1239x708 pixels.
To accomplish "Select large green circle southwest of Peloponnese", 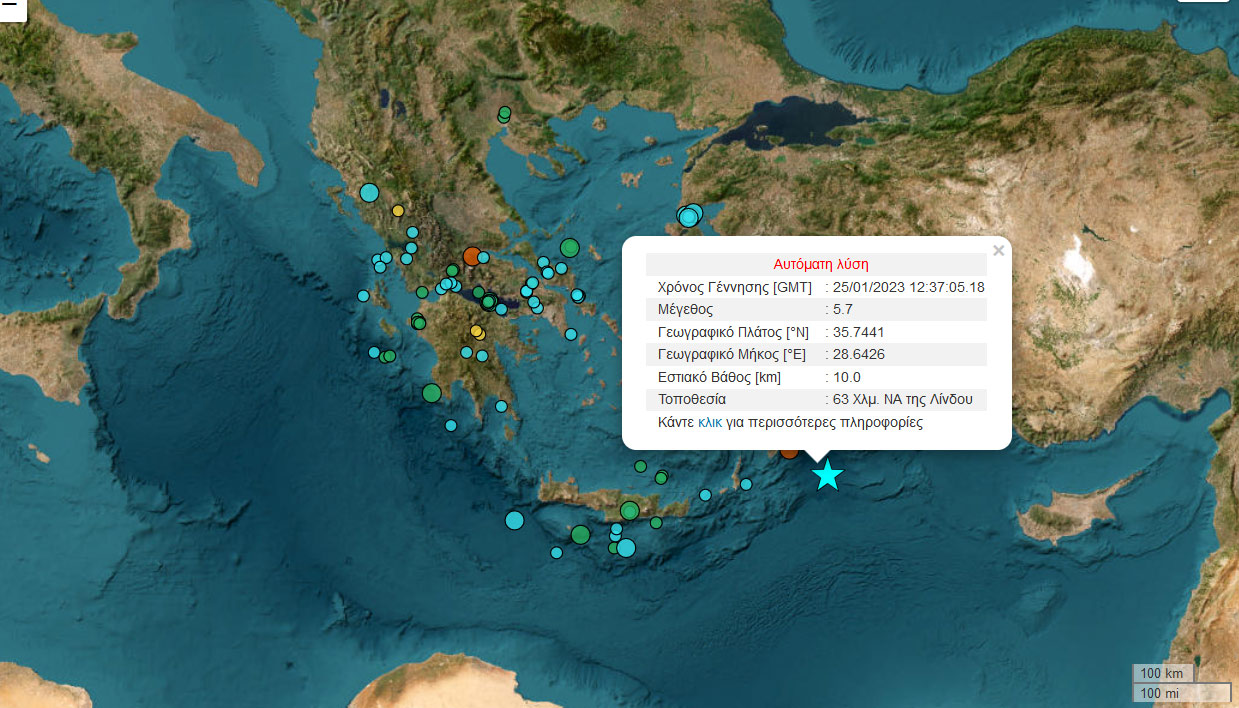I will pyautogui.click(x=431, y=393).
